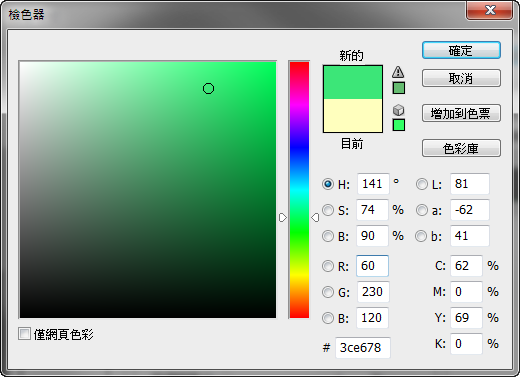This screenshot has height=377, width=520.
Task: Click the K black field showing 0
Action: 466,344
